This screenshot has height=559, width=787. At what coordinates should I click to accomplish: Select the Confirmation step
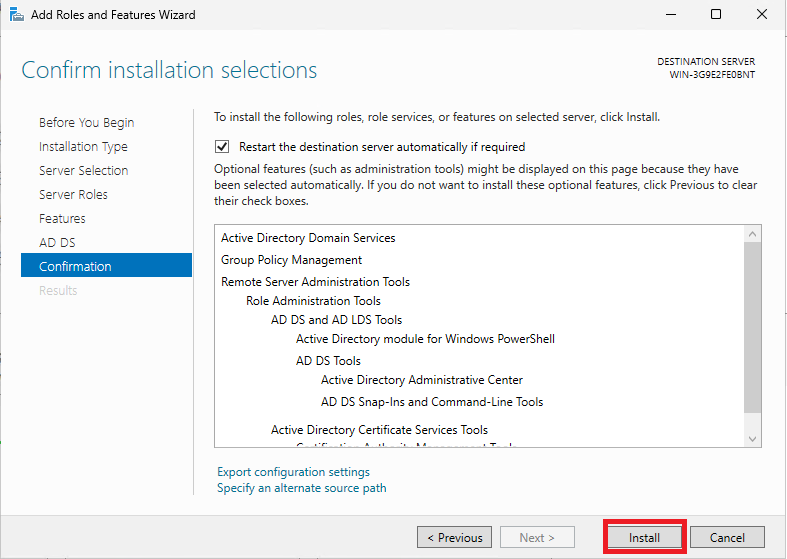coord(106,265)
